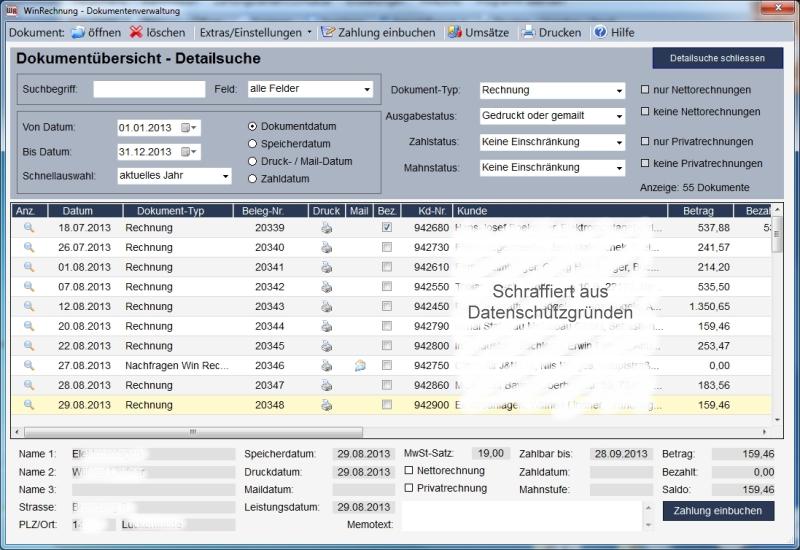Open magnifier icon for invoice 20343

click(x=29, y=306)
